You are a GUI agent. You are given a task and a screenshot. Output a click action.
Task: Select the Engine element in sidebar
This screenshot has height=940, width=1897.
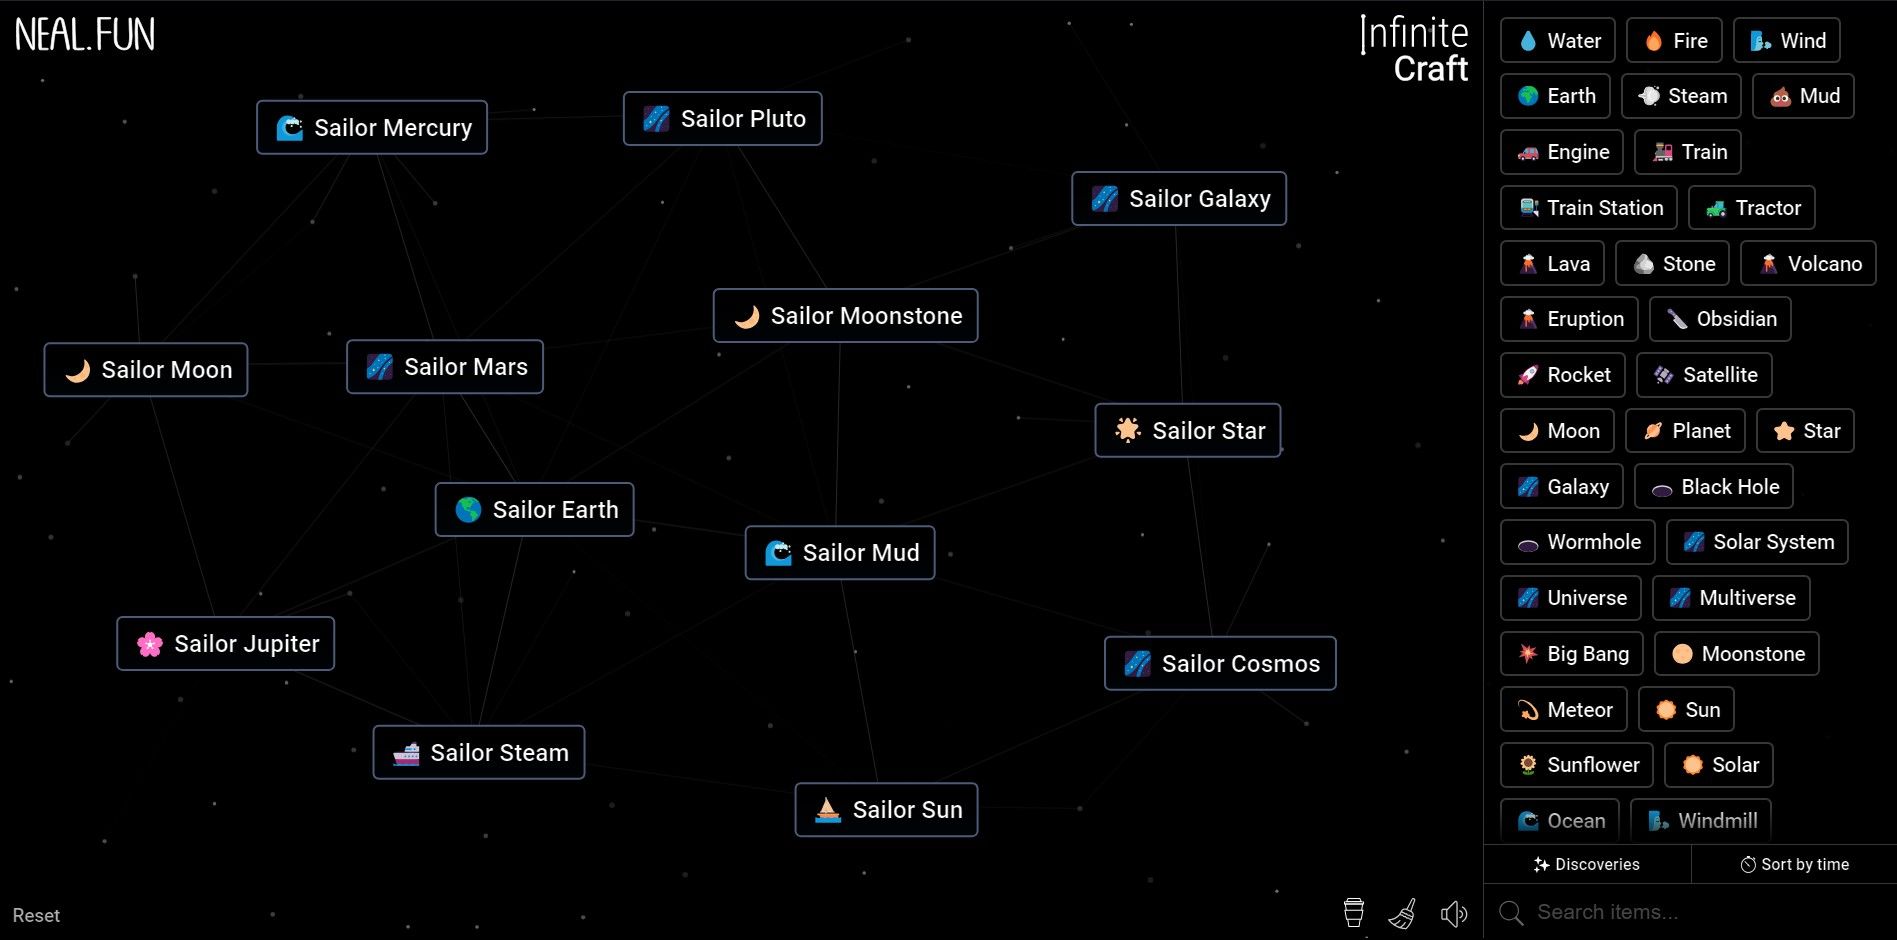pos(1563,152)
